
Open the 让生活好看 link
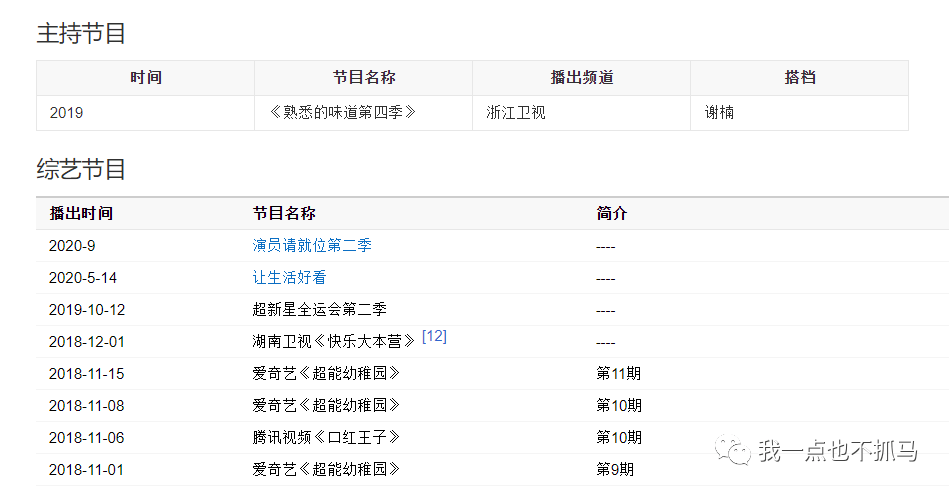[x=289, y=278]
